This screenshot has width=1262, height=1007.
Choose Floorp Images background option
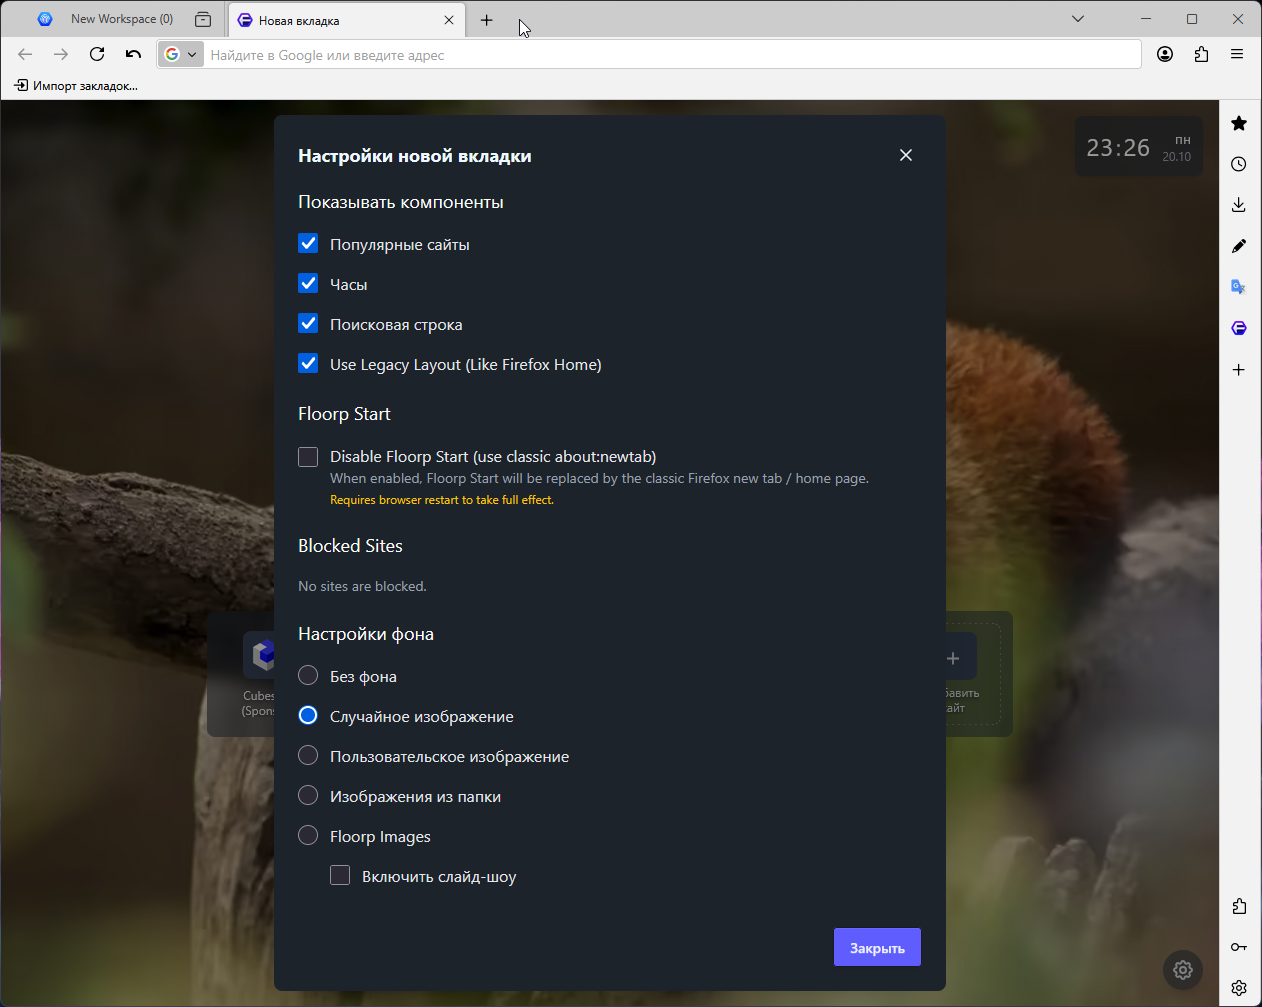[x=308, y=836]
